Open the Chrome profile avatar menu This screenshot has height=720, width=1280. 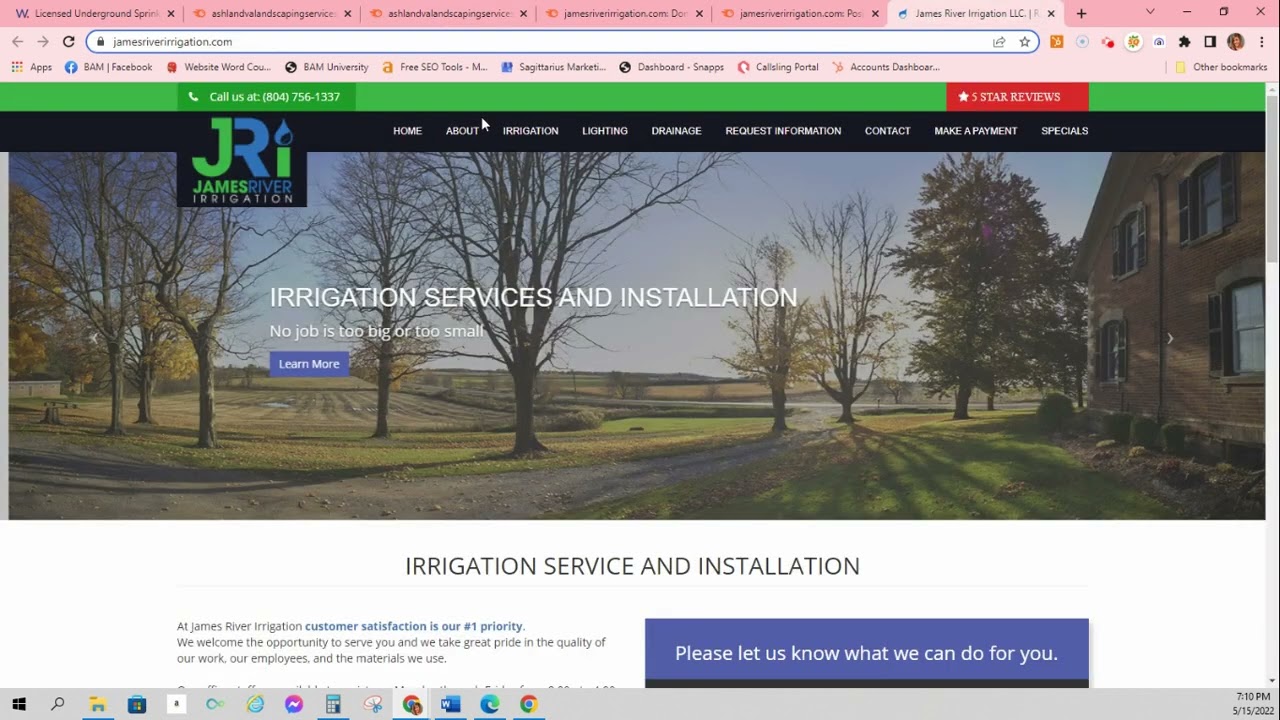coord(1236,41)
